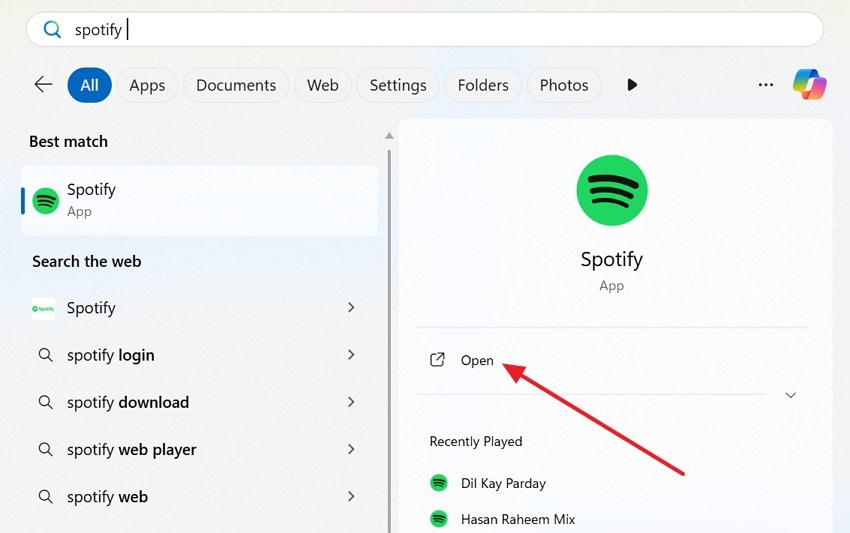Viewport: 850px width, 533px height.
Task: Select the Spotify App best match result
Action: click(199, 201)
